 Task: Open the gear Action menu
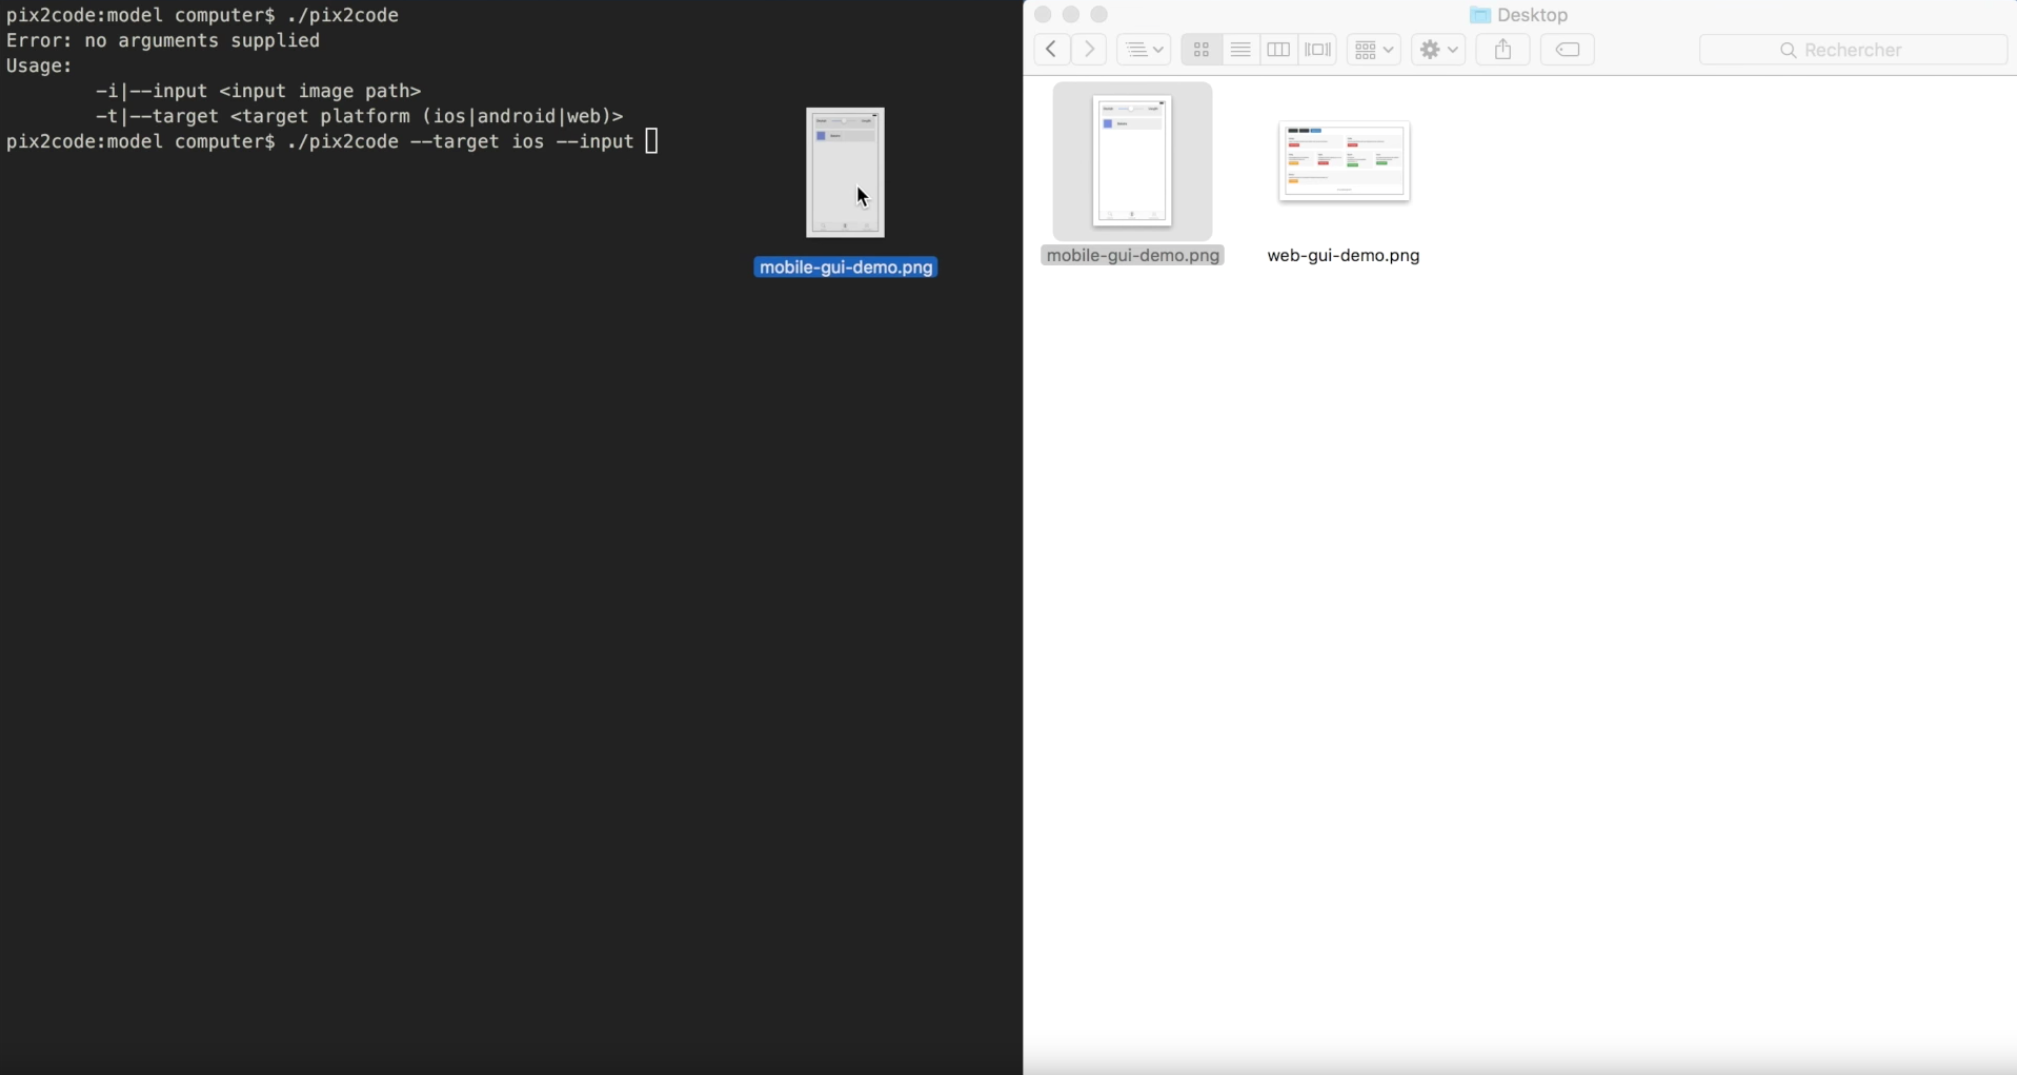point(1439,49)
